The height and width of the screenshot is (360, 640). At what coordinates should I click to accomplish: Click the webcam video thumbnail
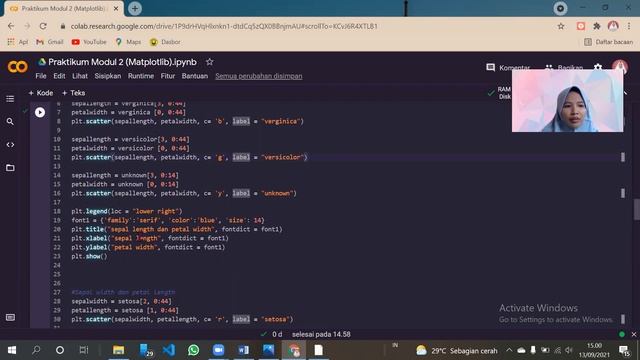(x=567, y=100)
